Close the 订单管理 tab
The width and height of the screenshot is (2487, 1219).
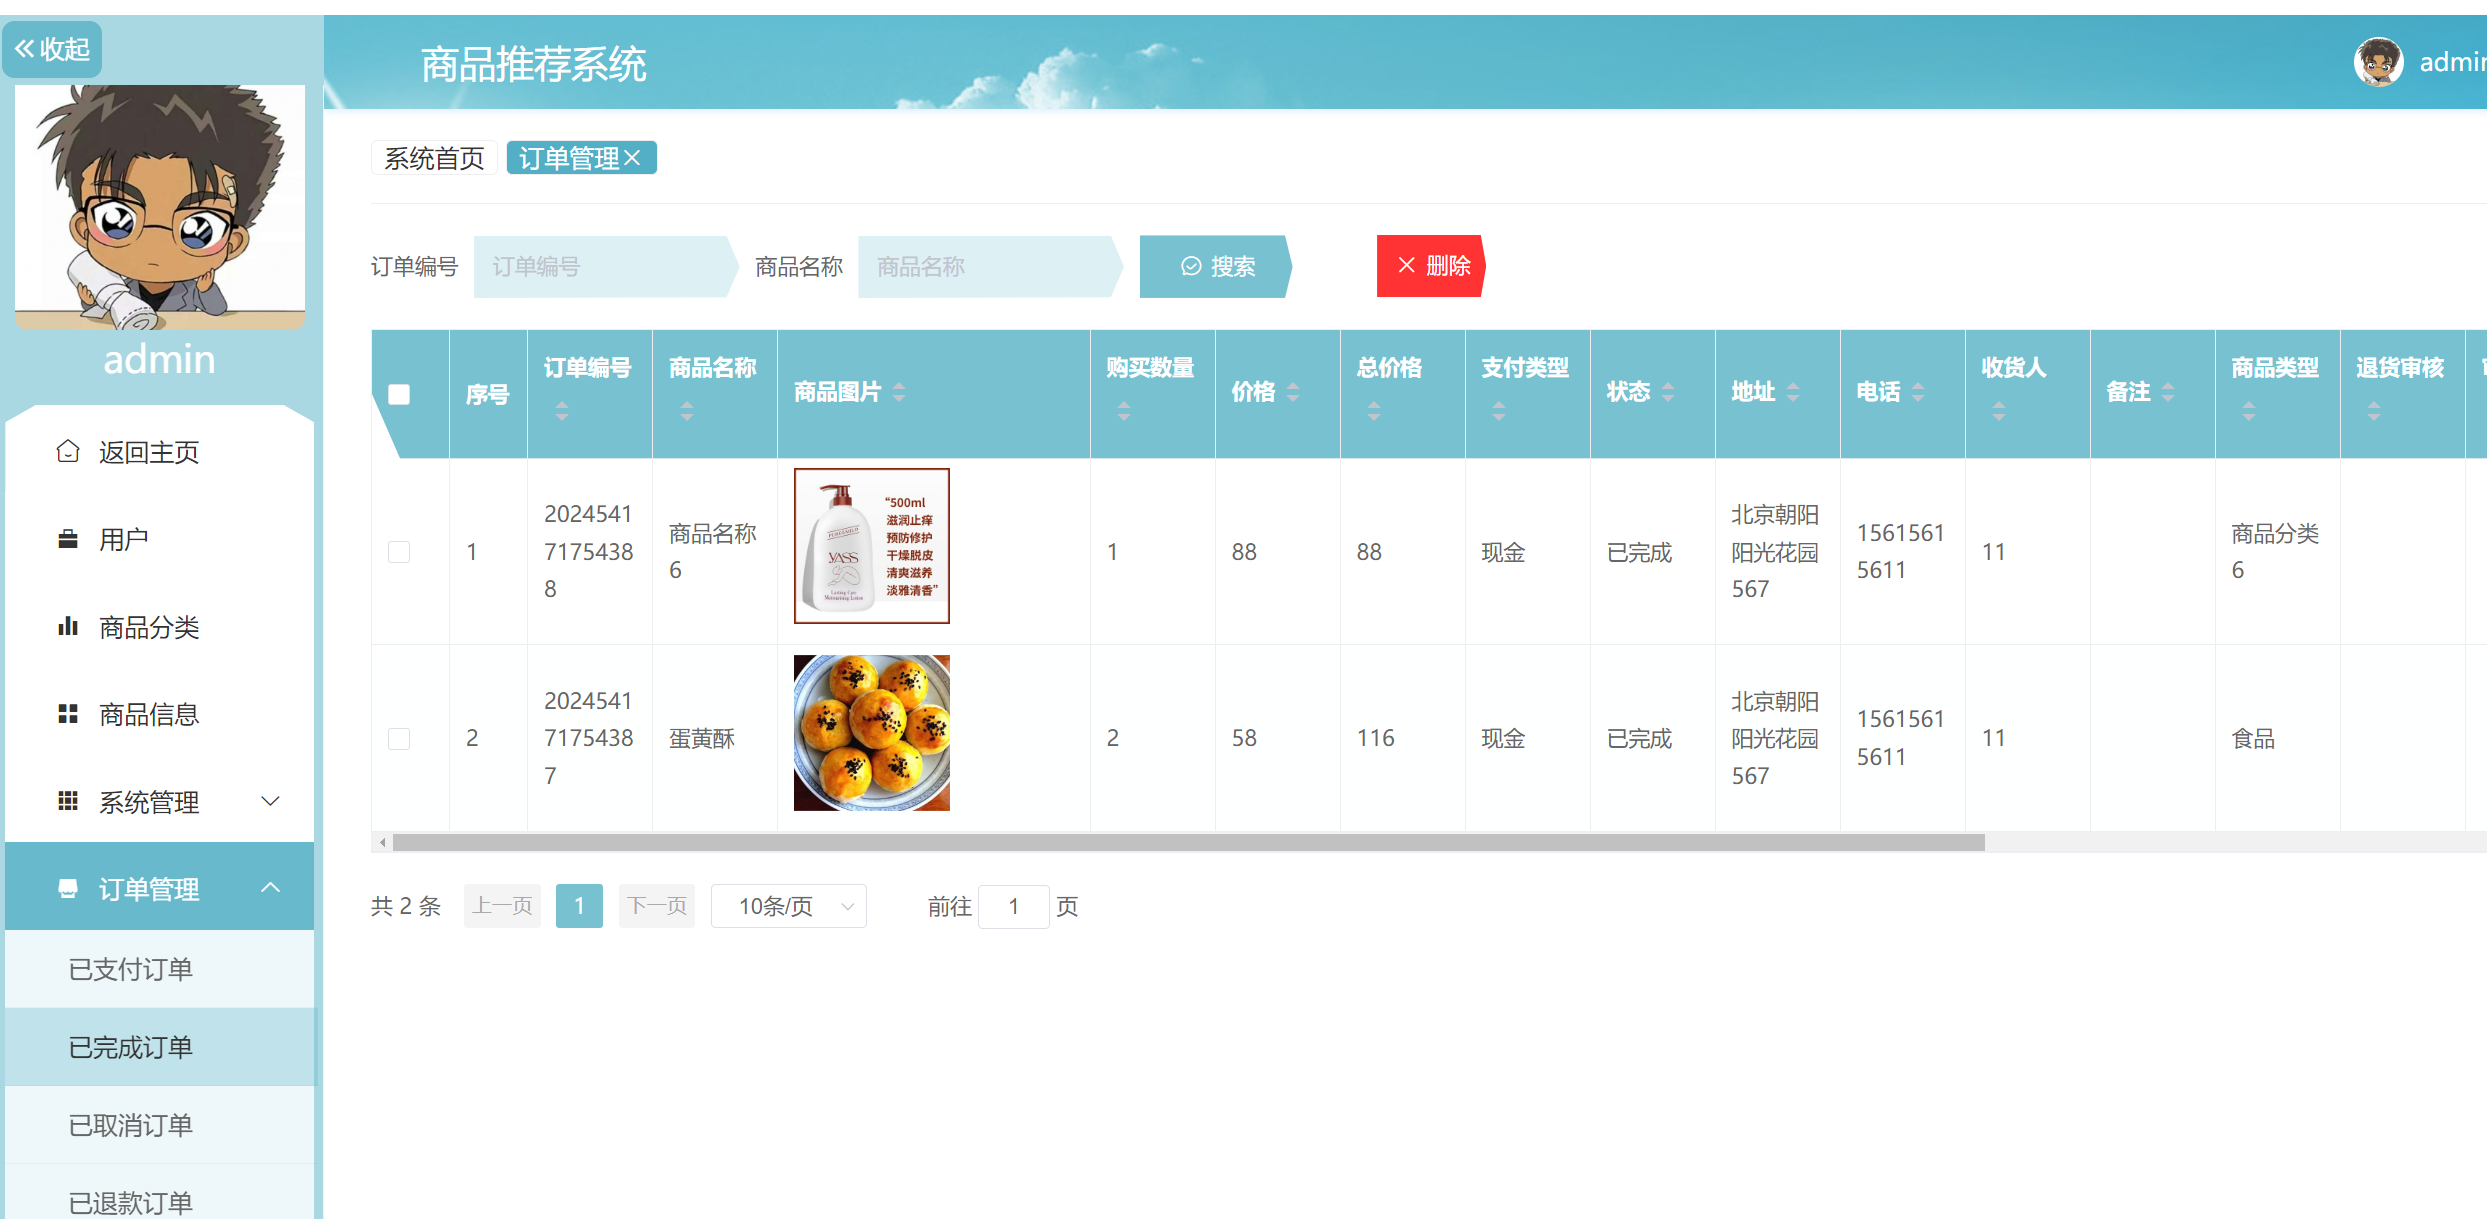click(633, 157)
